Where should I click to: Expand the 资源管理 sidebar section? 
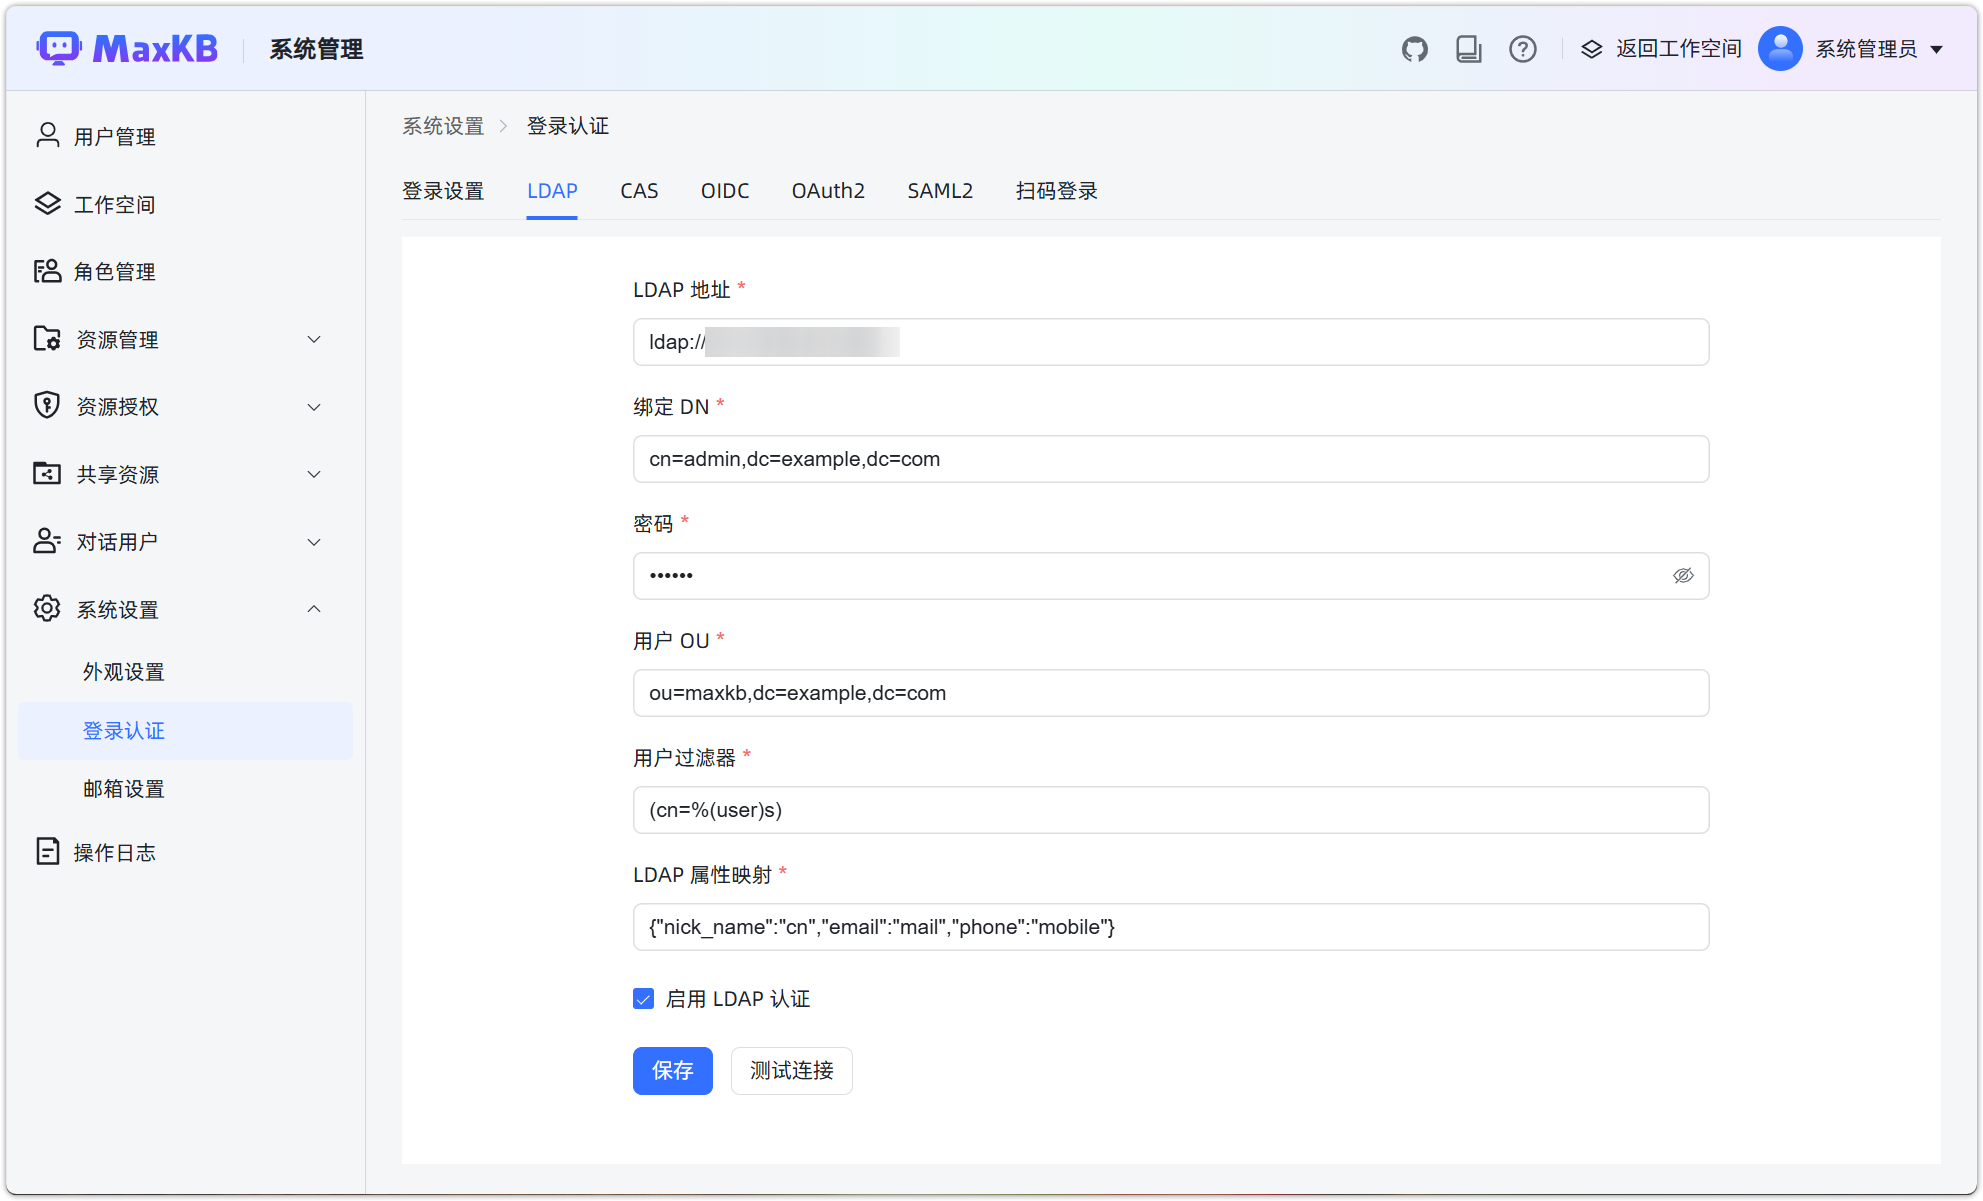313,339
